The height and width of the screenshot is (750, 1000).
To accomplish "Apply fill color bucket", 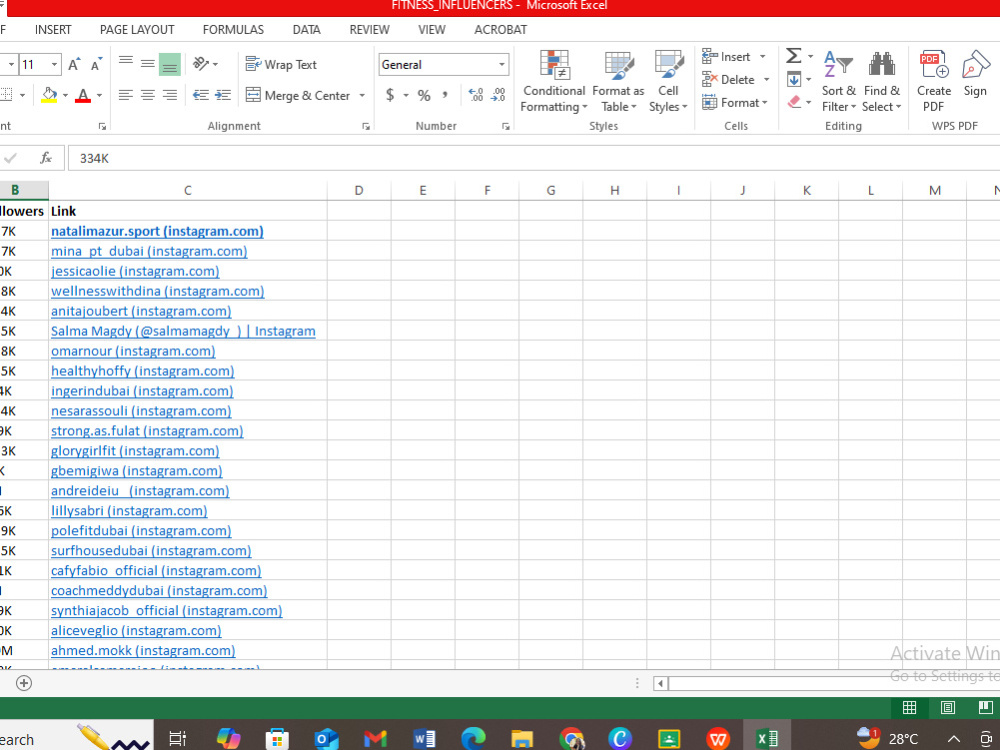I will pyautogui.click(x=49, y=96).
